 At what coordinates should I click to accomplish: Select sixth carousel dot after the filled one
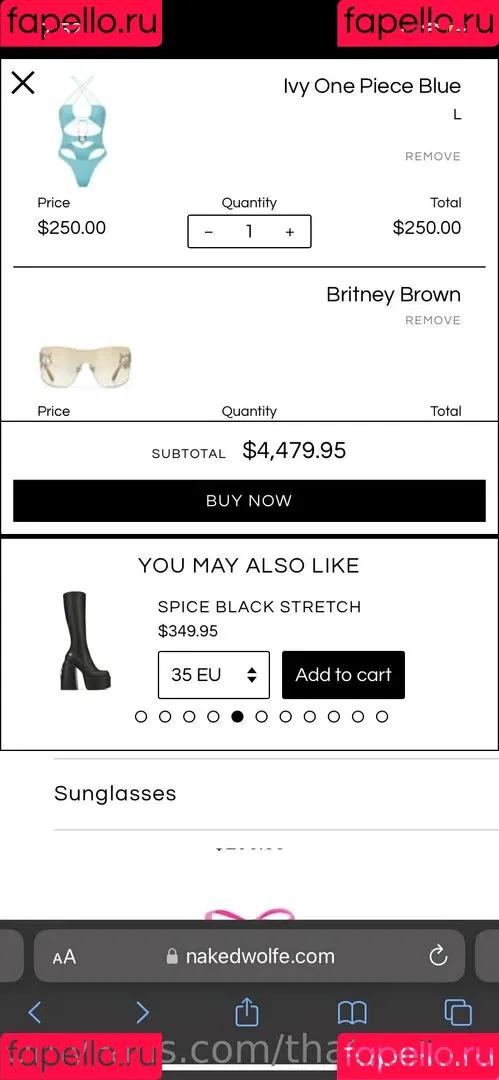pos(382,716)
